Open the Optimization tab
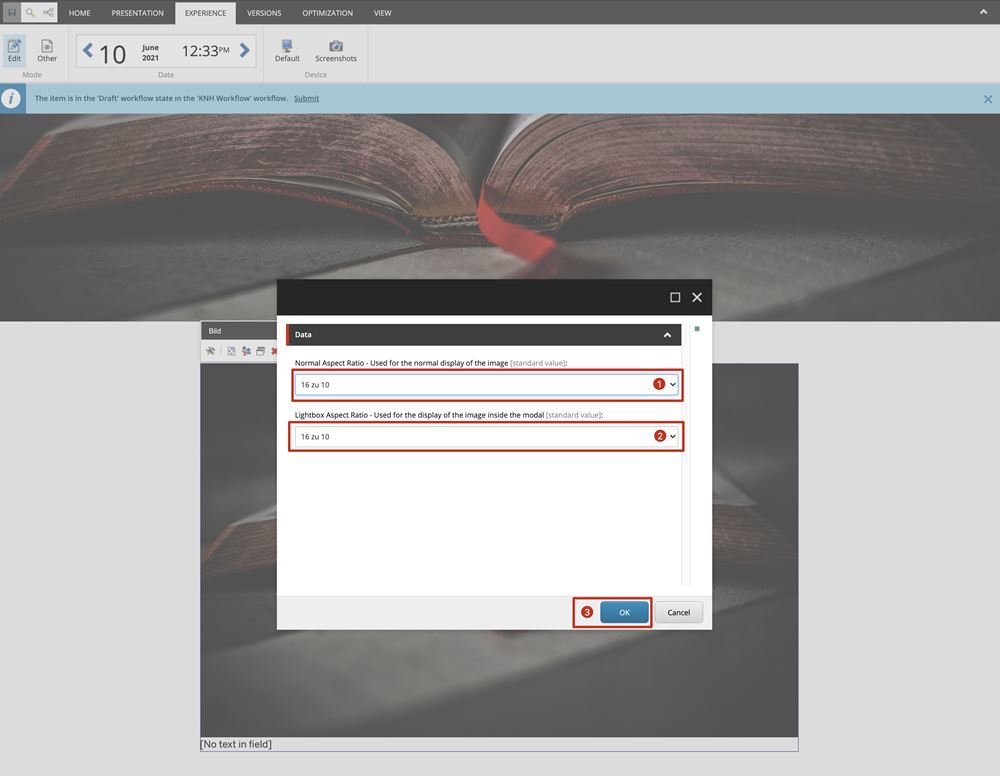The width and height of the screenshot is (1000, 776). (327, 13)
